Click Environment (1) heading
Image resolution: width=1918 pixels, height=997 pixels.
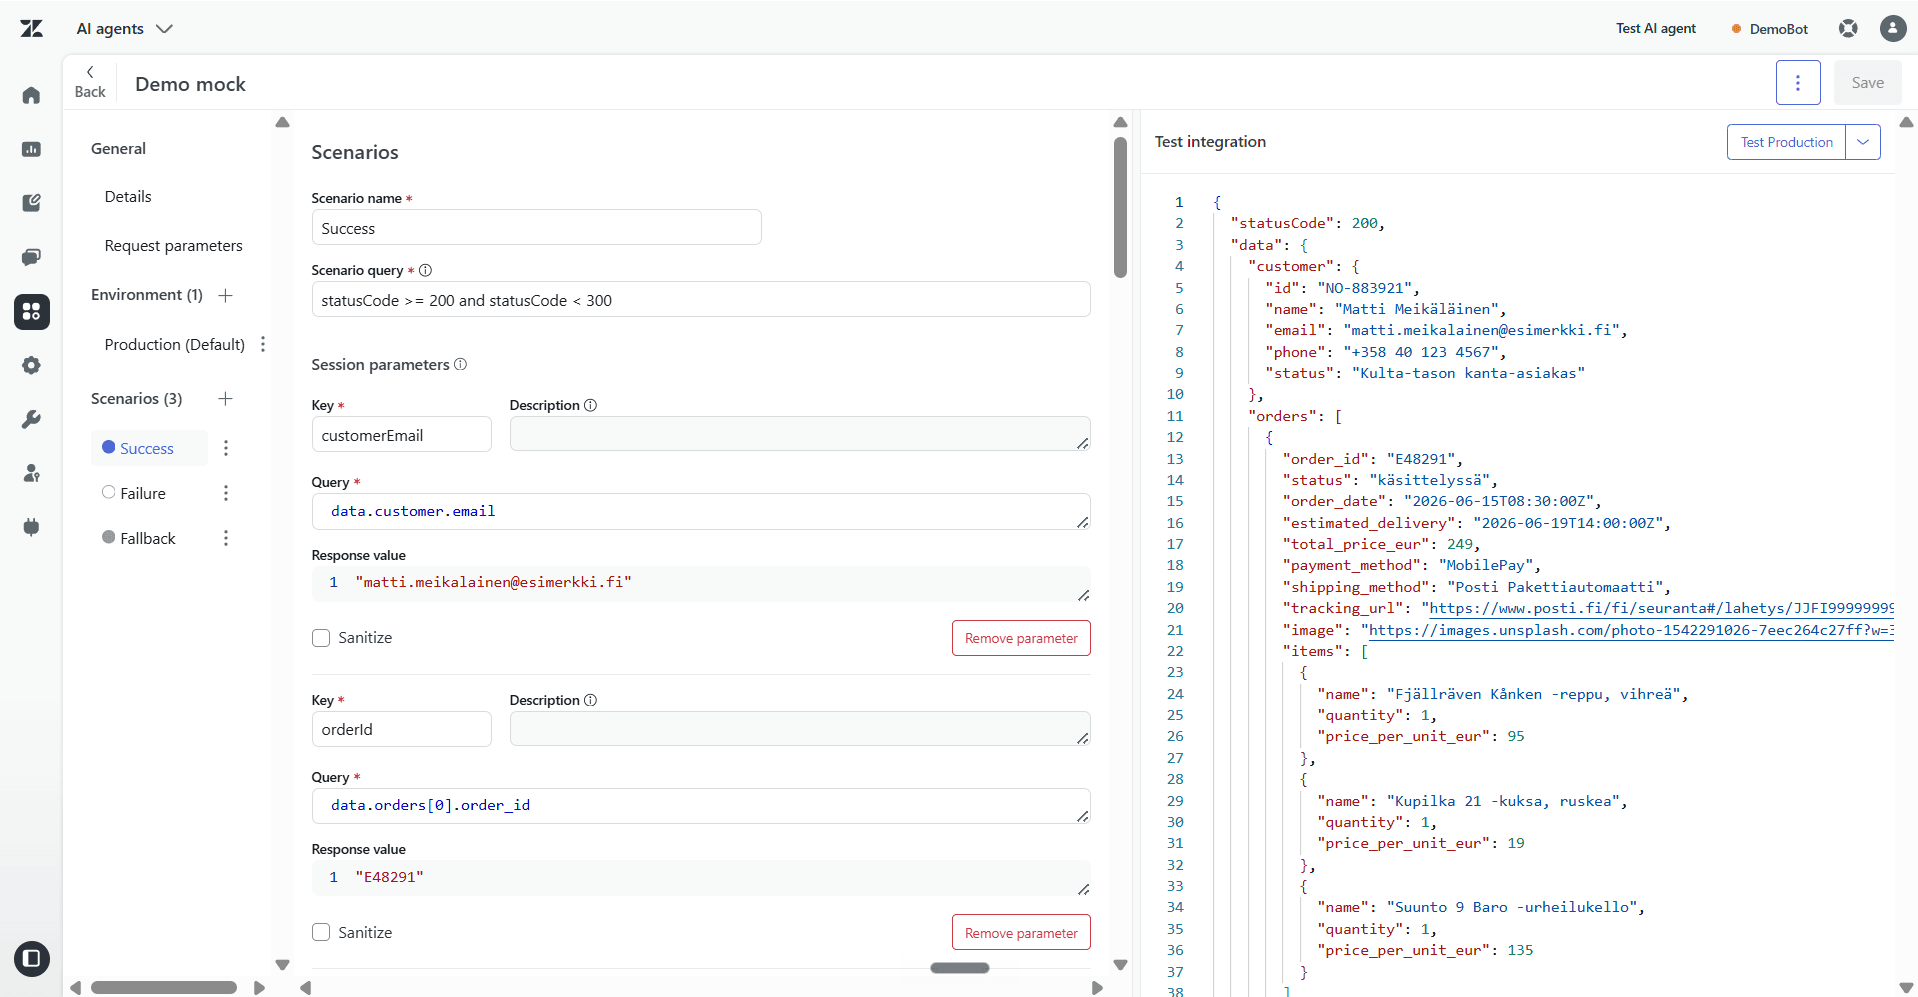(x=147, y=295)
